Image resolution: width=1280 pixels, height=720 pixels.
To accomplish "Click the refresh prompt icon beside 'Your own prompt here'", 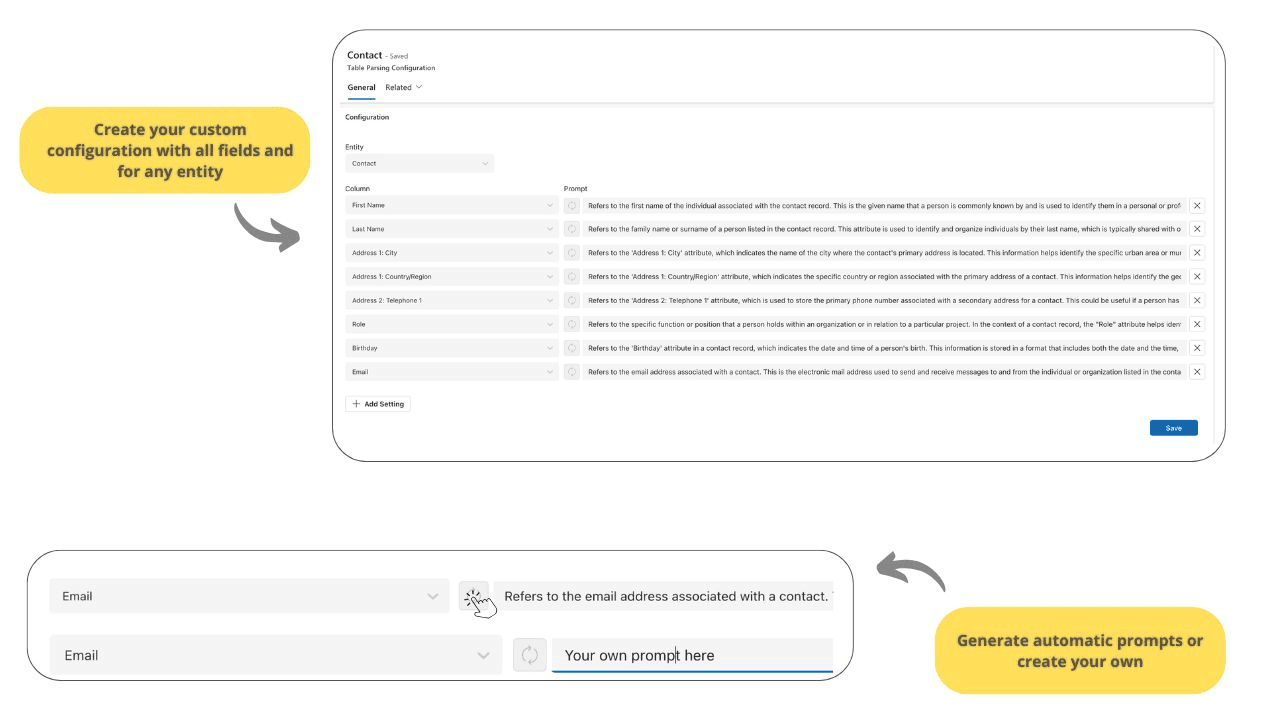I will (x=529, y=655).
